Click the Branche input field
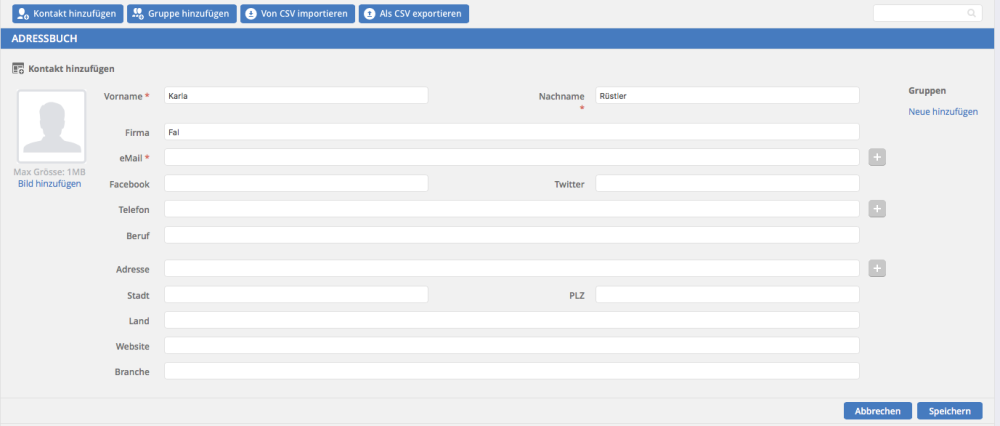The height and width of the screenshot is (426, 1000). 512,371
